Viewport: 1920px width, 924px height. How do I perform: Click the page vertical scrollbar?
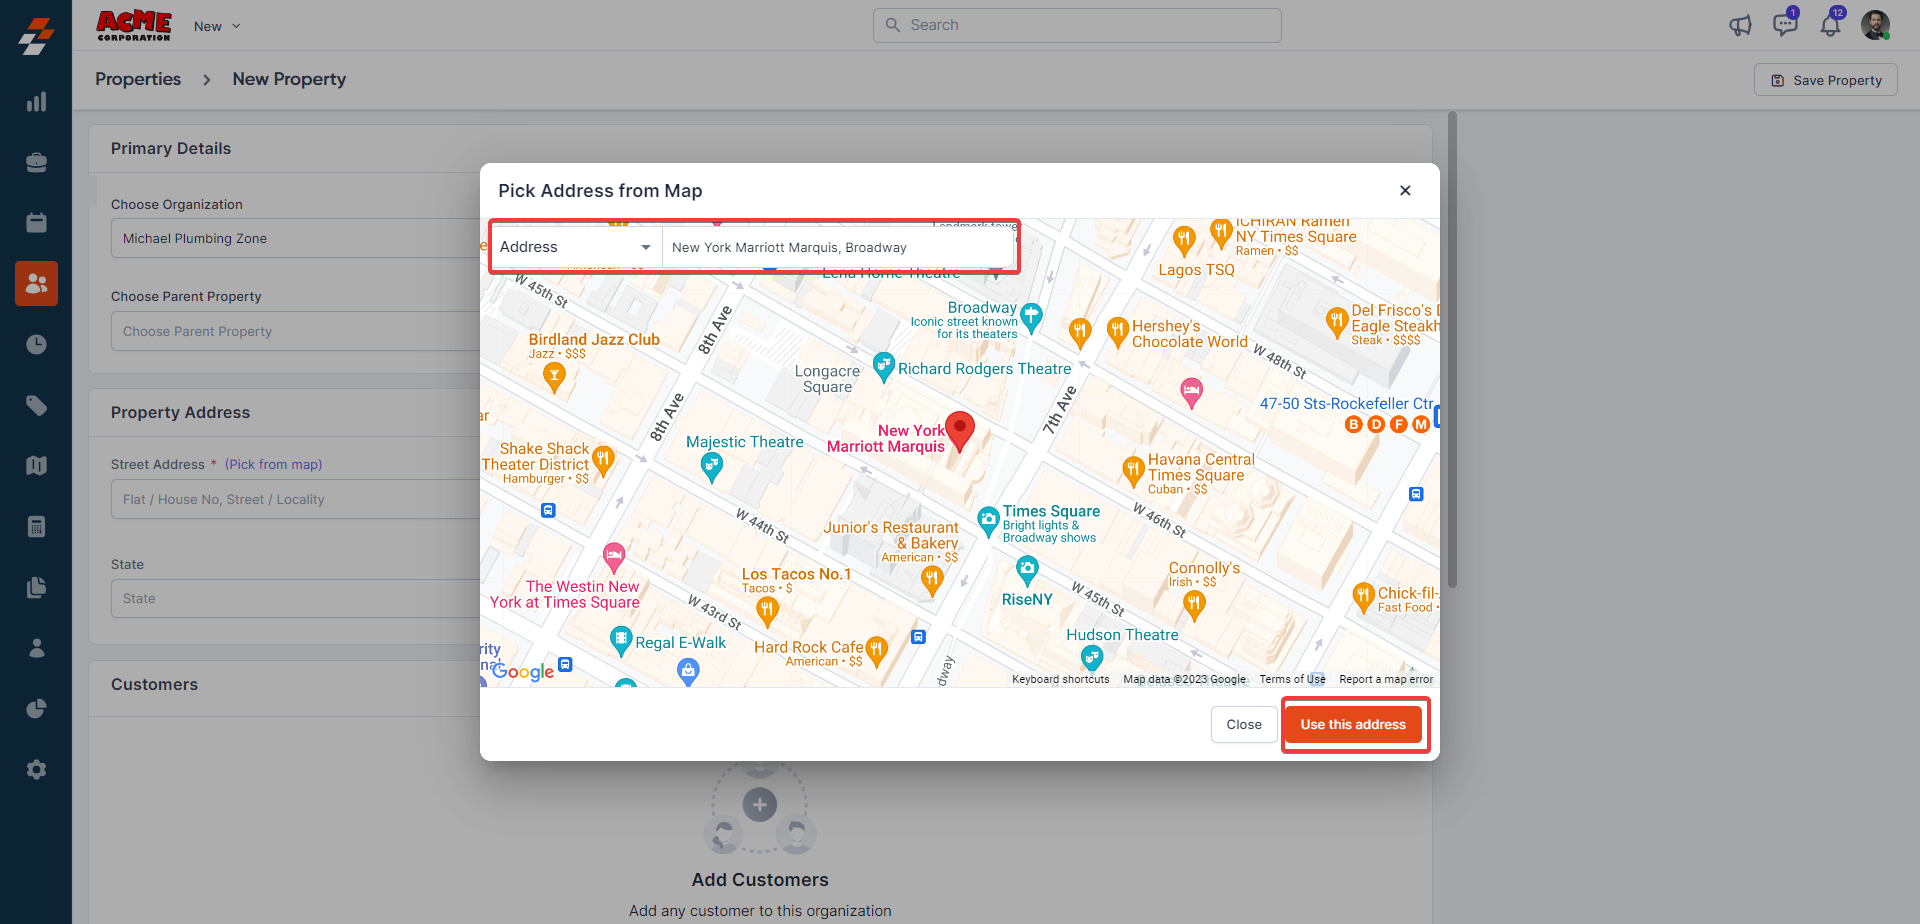point(1452,350)
